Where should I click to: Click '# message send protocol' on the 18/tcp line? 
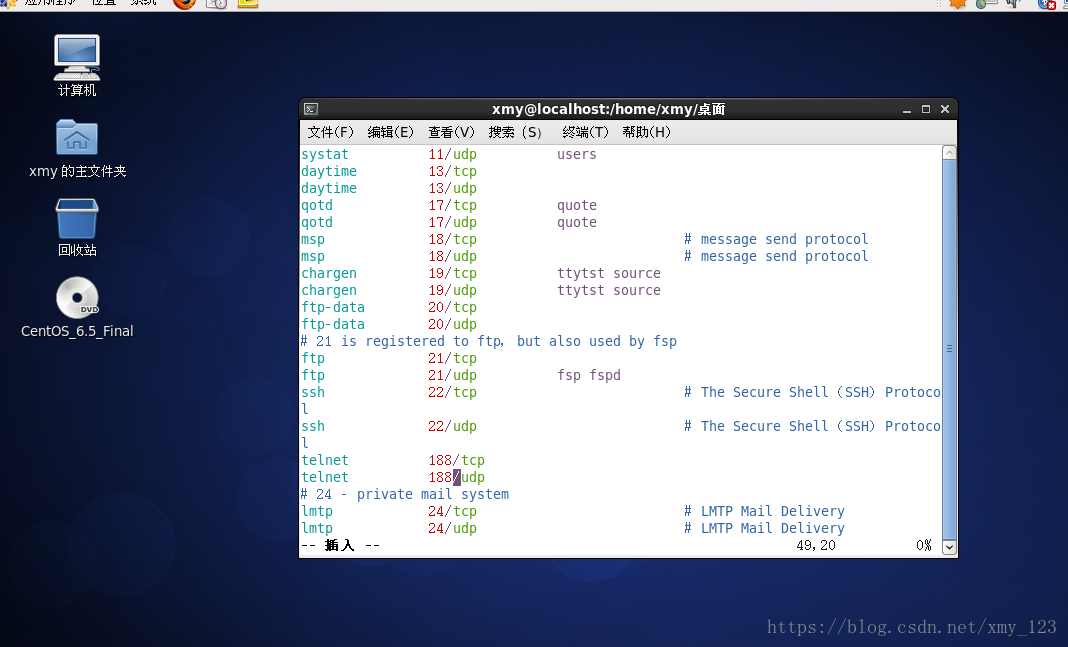click(776, 240)
